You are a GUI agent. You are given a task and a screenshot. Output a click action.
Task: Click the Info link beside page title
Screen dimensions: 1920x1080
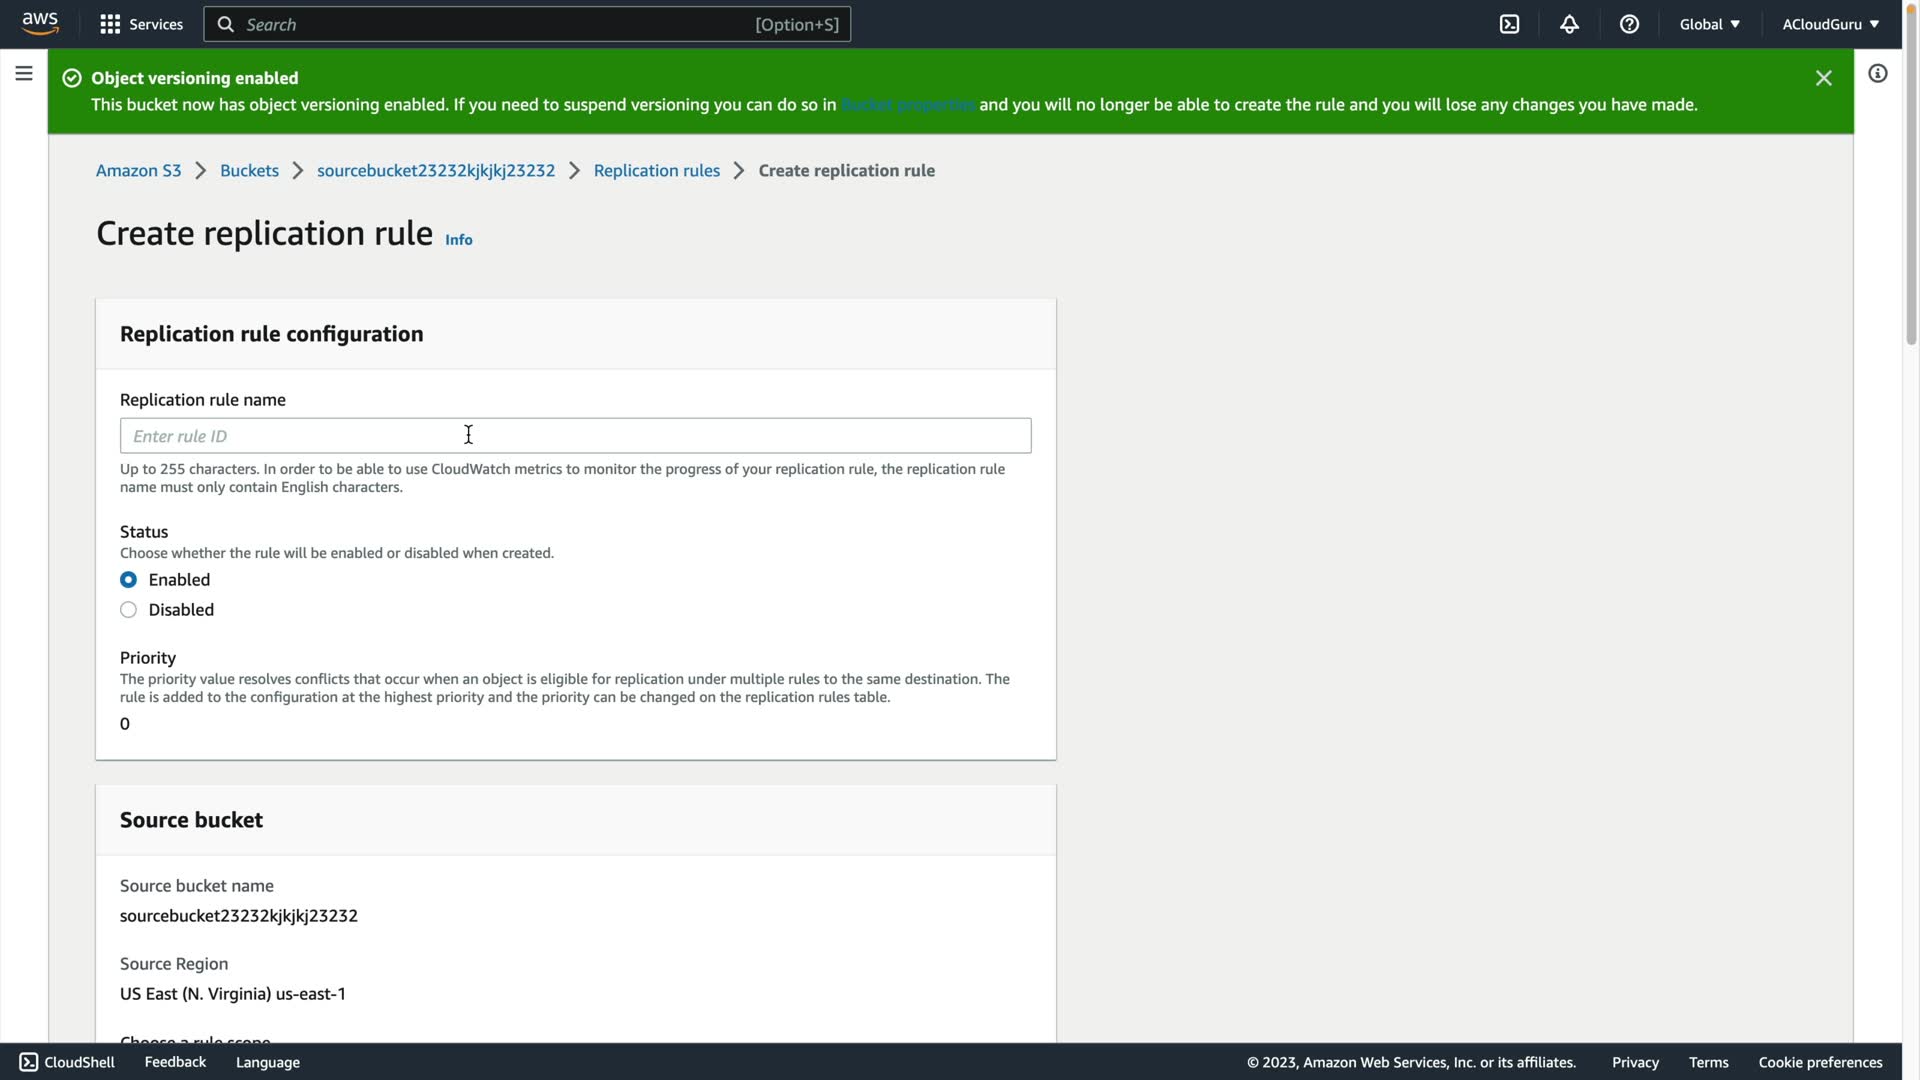458,240
